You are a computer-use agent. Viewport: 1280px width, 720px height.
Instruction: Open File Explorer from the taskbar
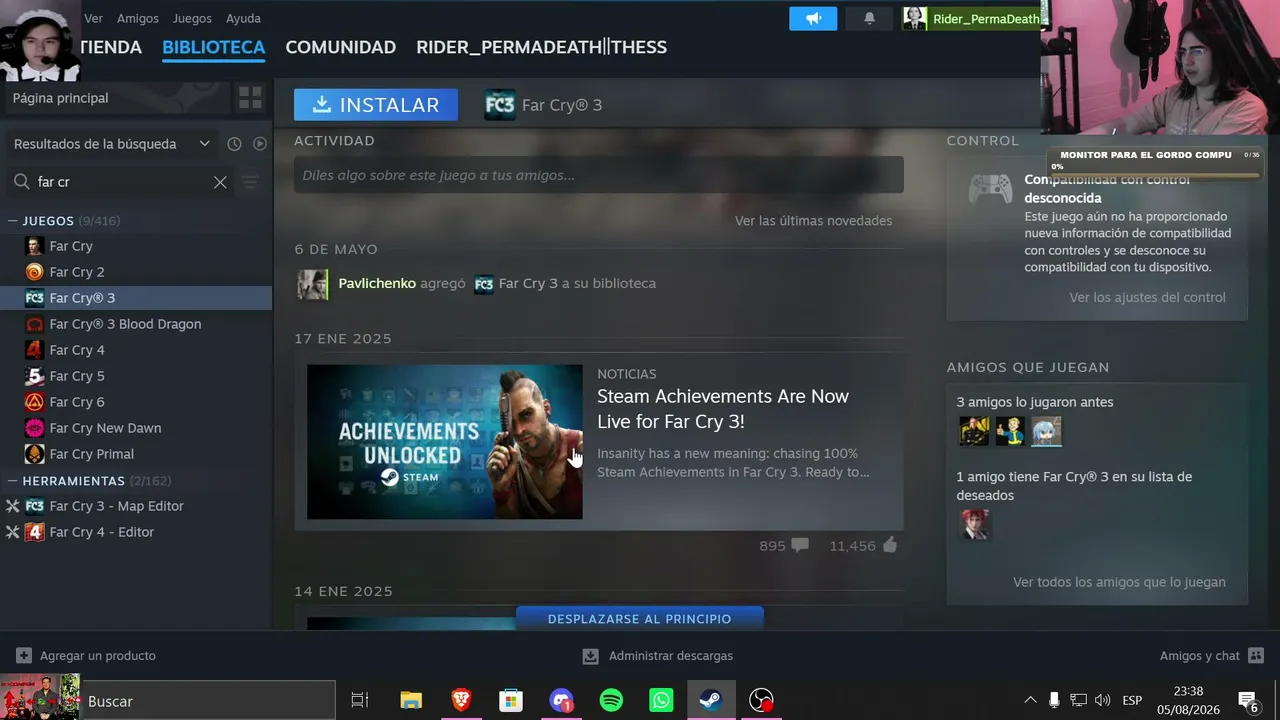[x=411, y=701]
